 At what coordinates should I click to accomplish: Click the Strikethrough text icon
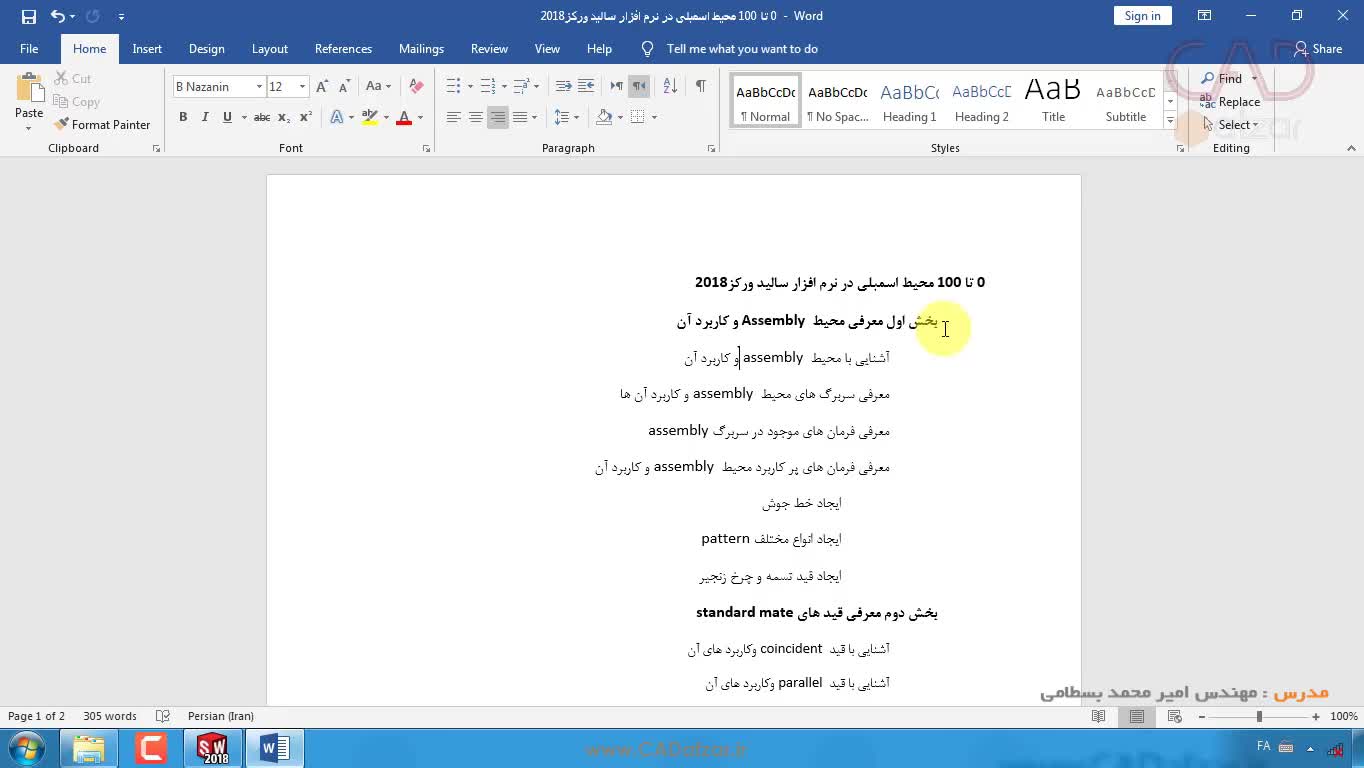261,118
